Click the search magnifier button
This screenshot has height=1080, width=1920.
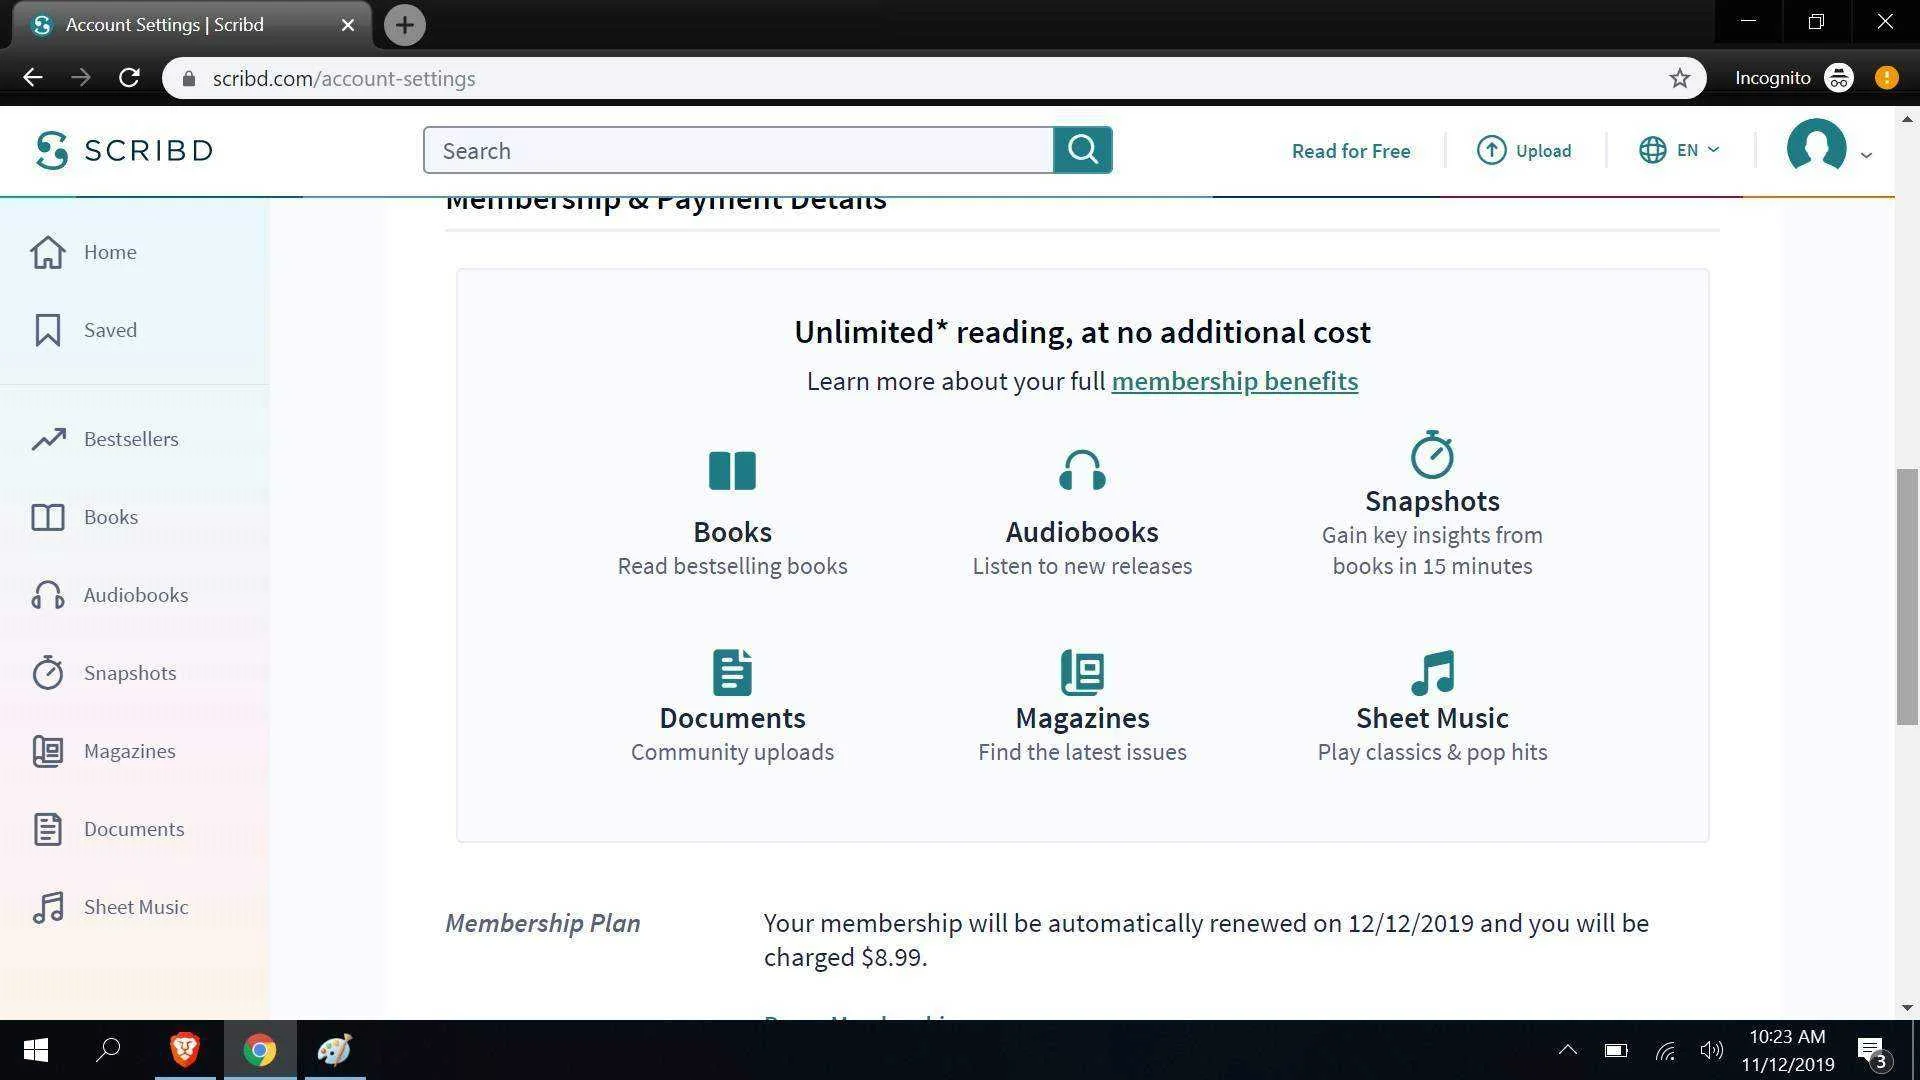pyautogui.click(x=1082, y=150)
